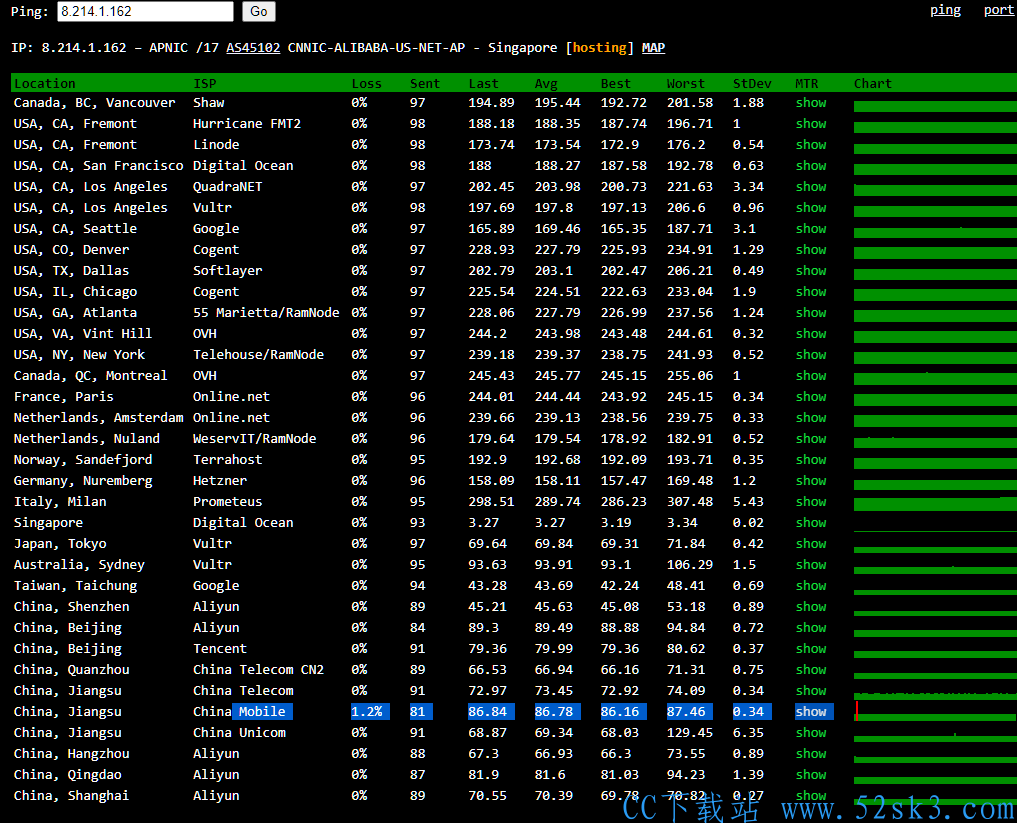Viewport: 1017px width, 823px height.
Task: Show MTR for Fremont Hurricane FMT2
Action: click(x=811, y=124)
